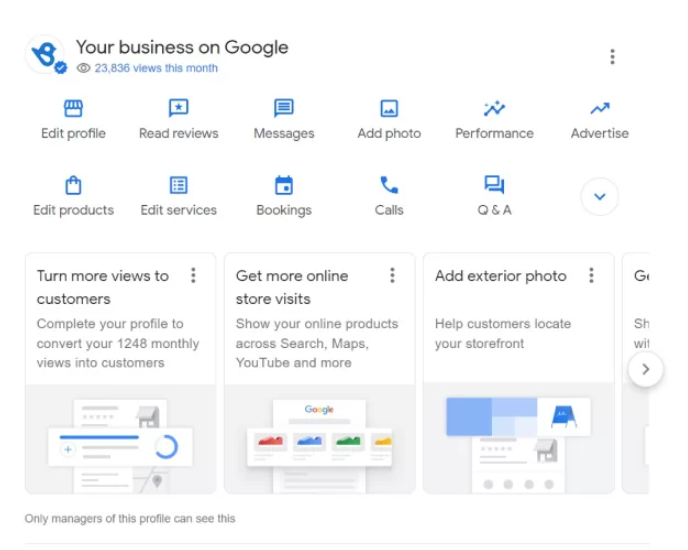Image resolution: width=688 pixels, height=550 pixels.
Task: Click Read reviews label
Action: coord(179,133)
